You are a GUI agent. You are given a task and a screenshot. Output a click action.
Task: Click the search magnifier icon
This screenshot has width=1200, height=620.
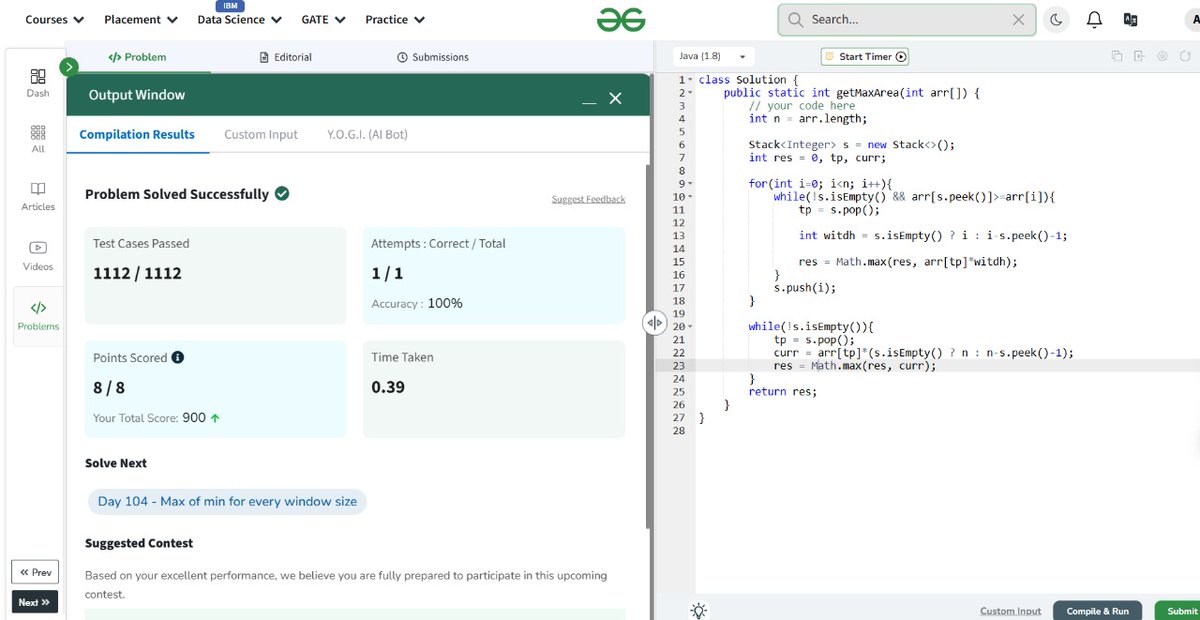(795, 19)
